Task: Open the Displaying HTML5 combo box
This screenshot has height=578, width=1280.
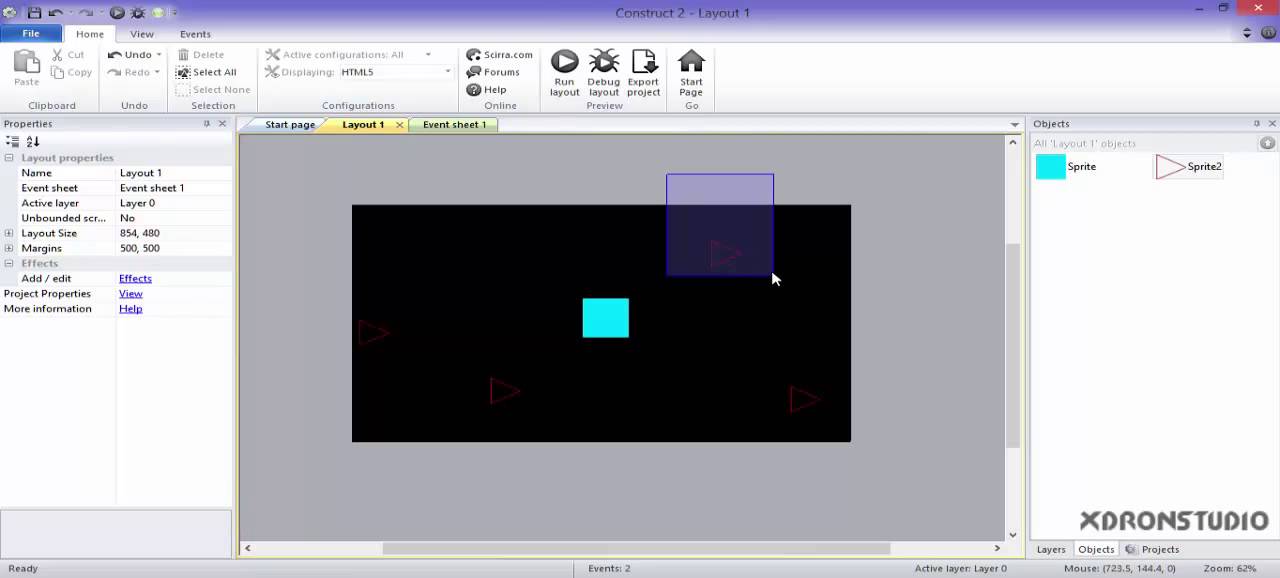Action: [x=395, y=72]
